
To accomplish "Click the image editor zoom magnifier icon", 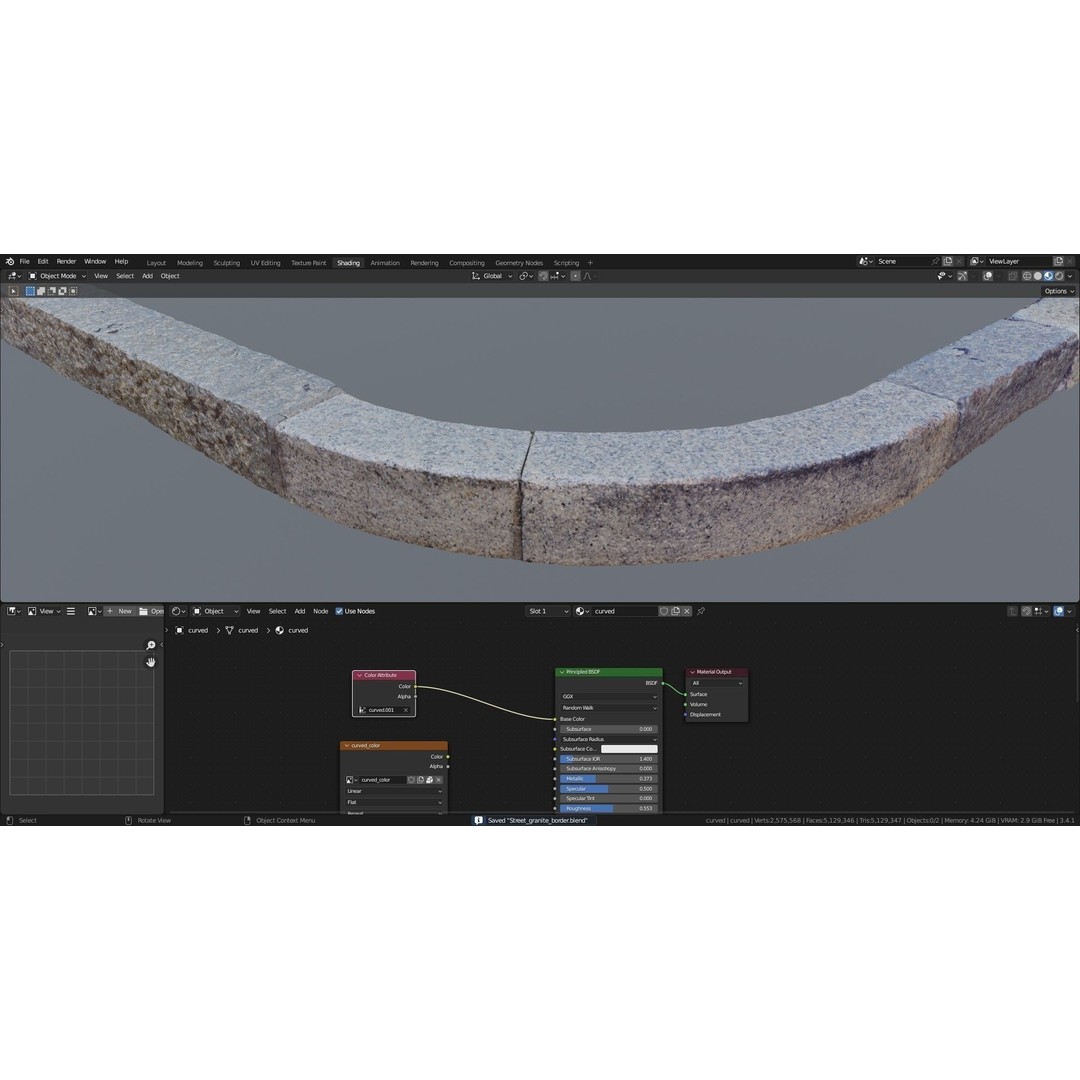I will point(151,645).
